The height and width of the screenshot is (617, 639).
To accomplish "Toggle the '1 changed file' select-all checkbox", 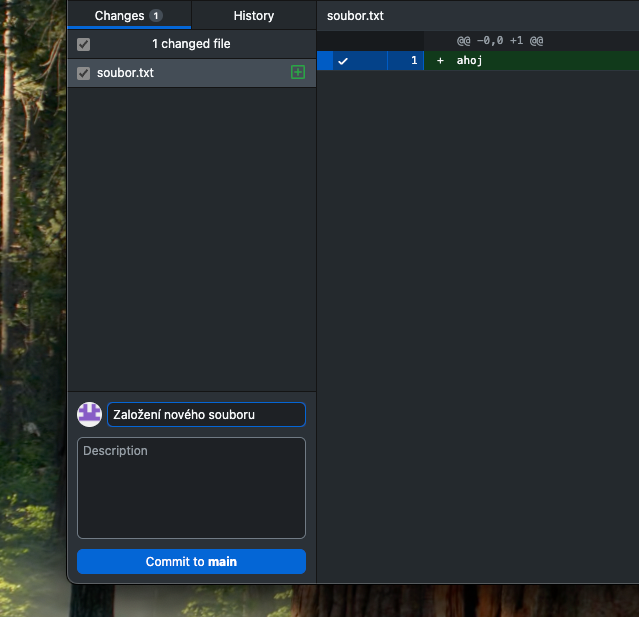I will [84, 44].
